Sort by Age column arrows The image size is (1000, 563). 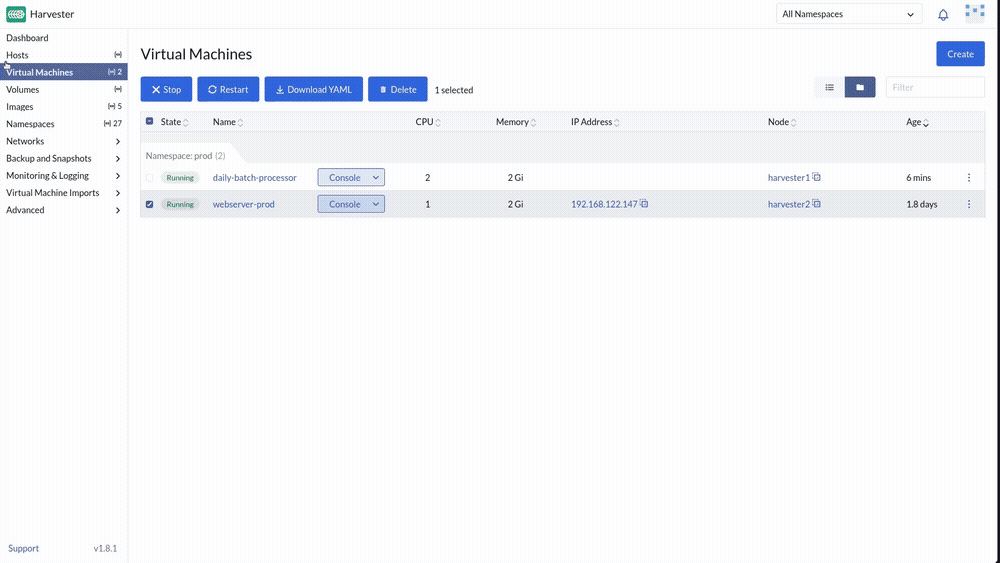(x=925, y=122)
